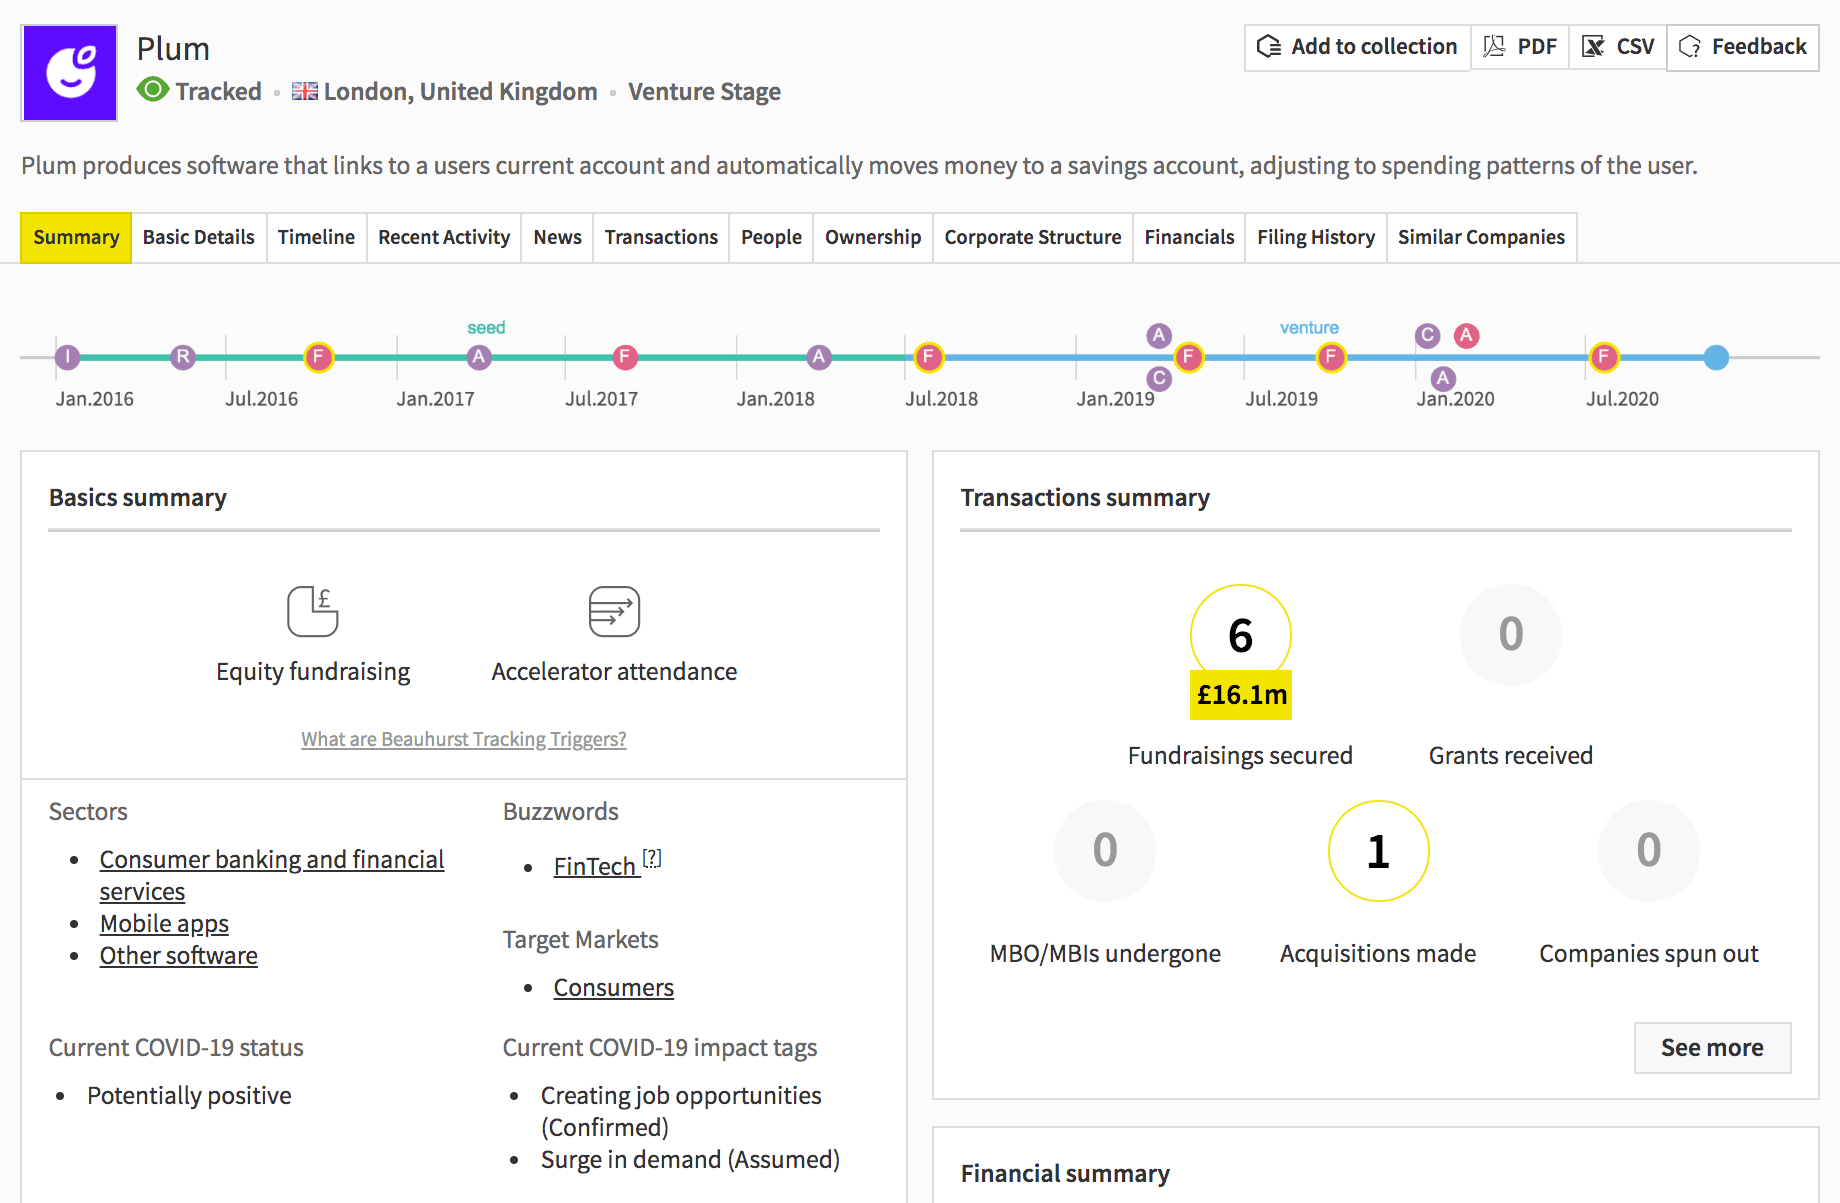Screen dimensions: 1840x1203
Task: Click the 0 Grants received circle
Action: (1511, 634)
